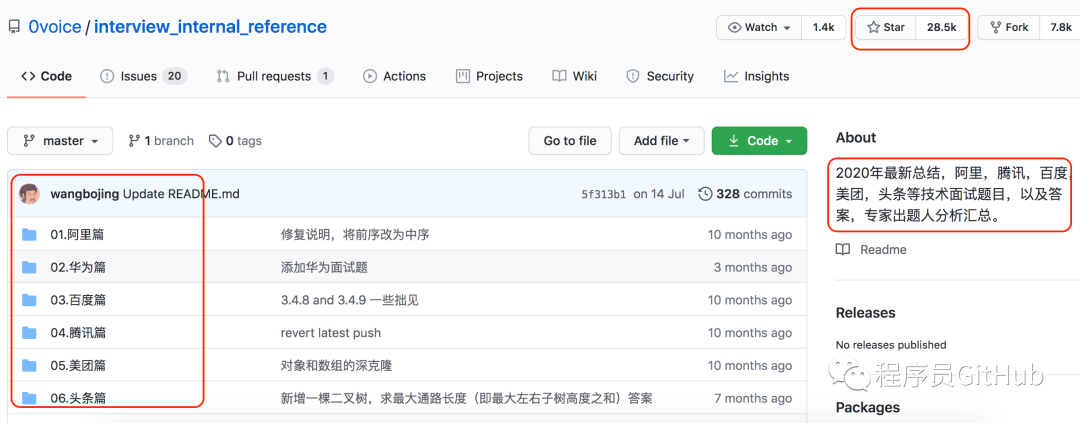1080x423 pixels.
Task: Open the 04.腾讯篇 folder
Action: point(78,333)
